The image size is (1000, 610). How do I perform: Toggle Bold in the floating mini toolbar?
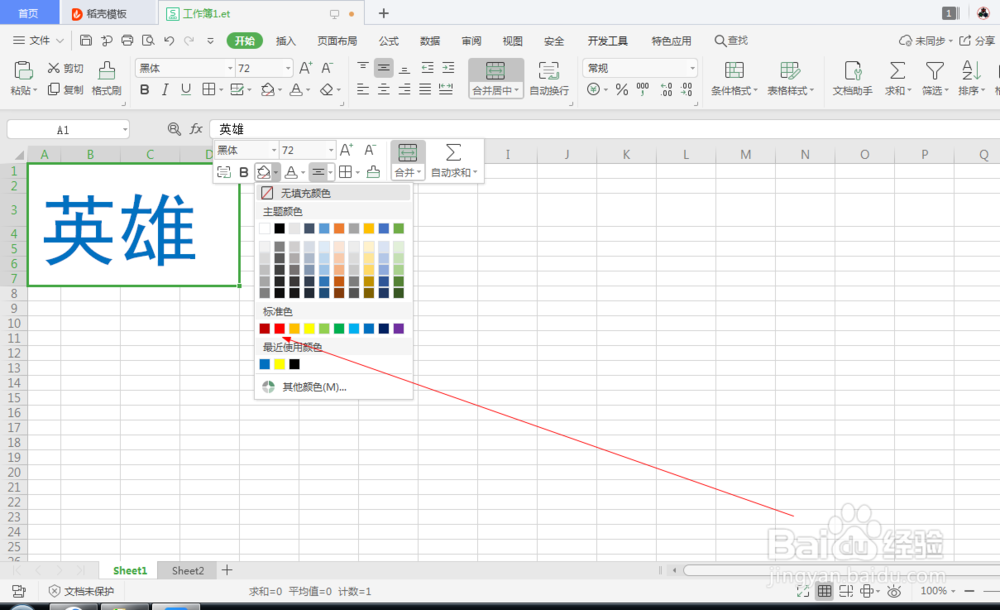pos(244,172)
